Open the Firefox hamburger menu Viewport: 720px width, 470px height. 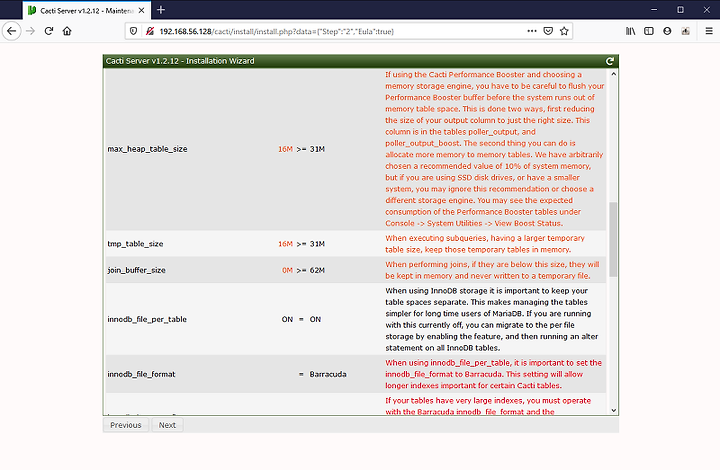[x=709, y=31]
